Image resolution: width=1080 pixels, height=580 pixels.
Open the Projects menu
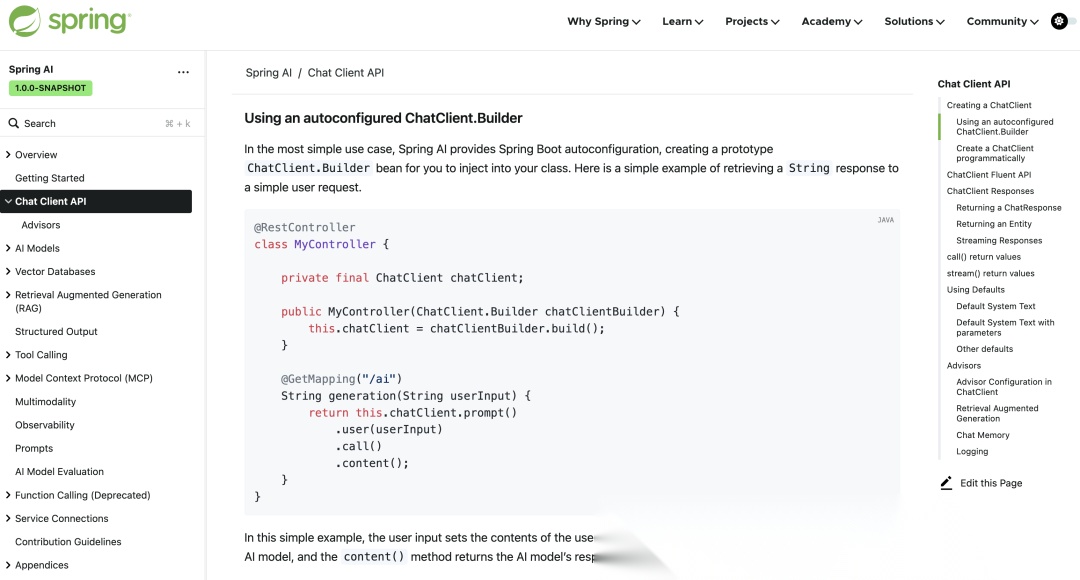pyautogui.click(x=752, y=21)
